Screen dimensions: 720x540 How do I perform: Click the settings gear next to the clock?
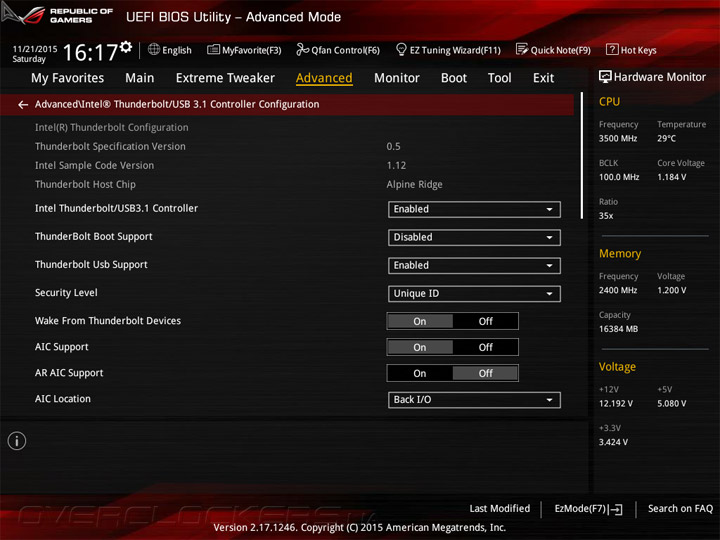click(126, 47)
